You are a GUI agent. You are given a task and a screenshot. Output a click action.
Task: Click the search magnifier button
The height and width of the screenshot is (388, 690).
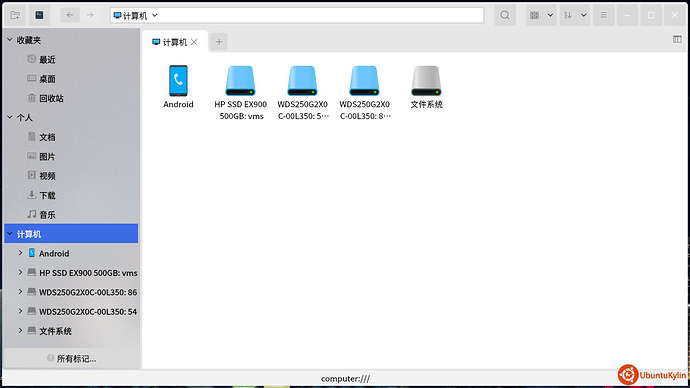point(505,15)
